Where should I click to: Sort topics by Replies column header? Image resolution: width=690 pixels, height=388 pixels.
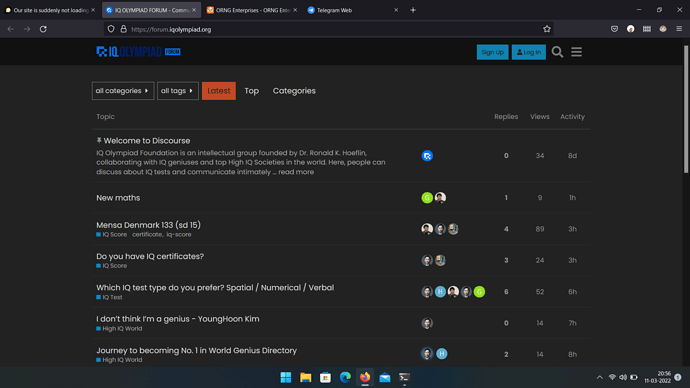tap(506, 117)
